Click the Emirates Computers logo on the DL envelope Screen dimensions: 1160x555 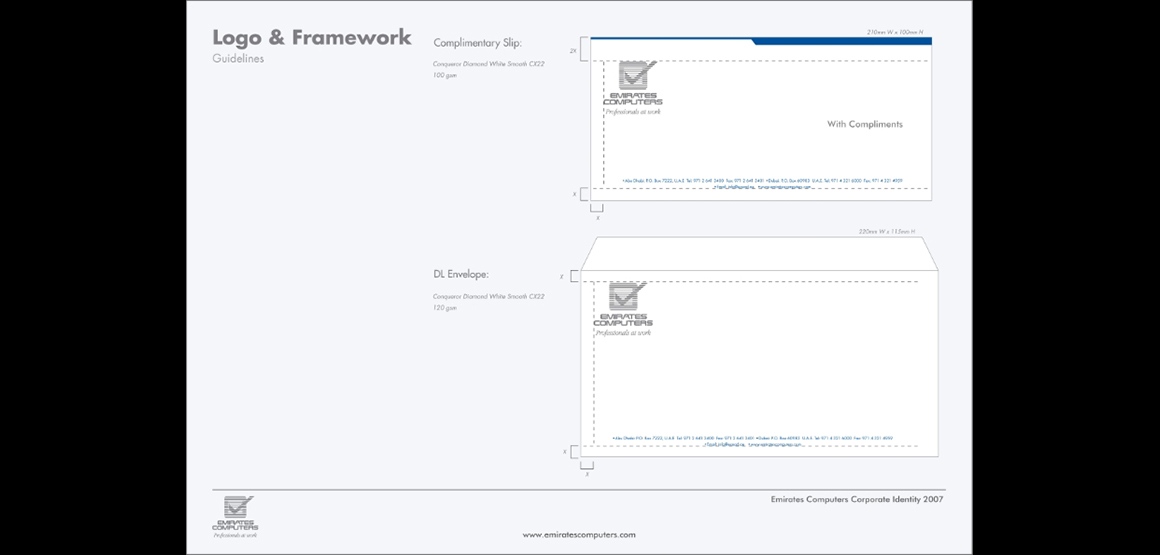[x=624, y=307]
